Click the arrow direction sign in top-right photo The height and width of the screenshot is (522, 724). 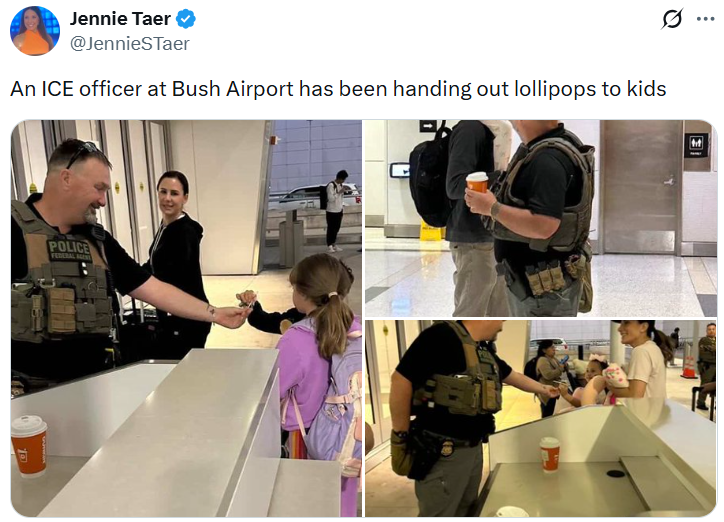tap(428, 126)
